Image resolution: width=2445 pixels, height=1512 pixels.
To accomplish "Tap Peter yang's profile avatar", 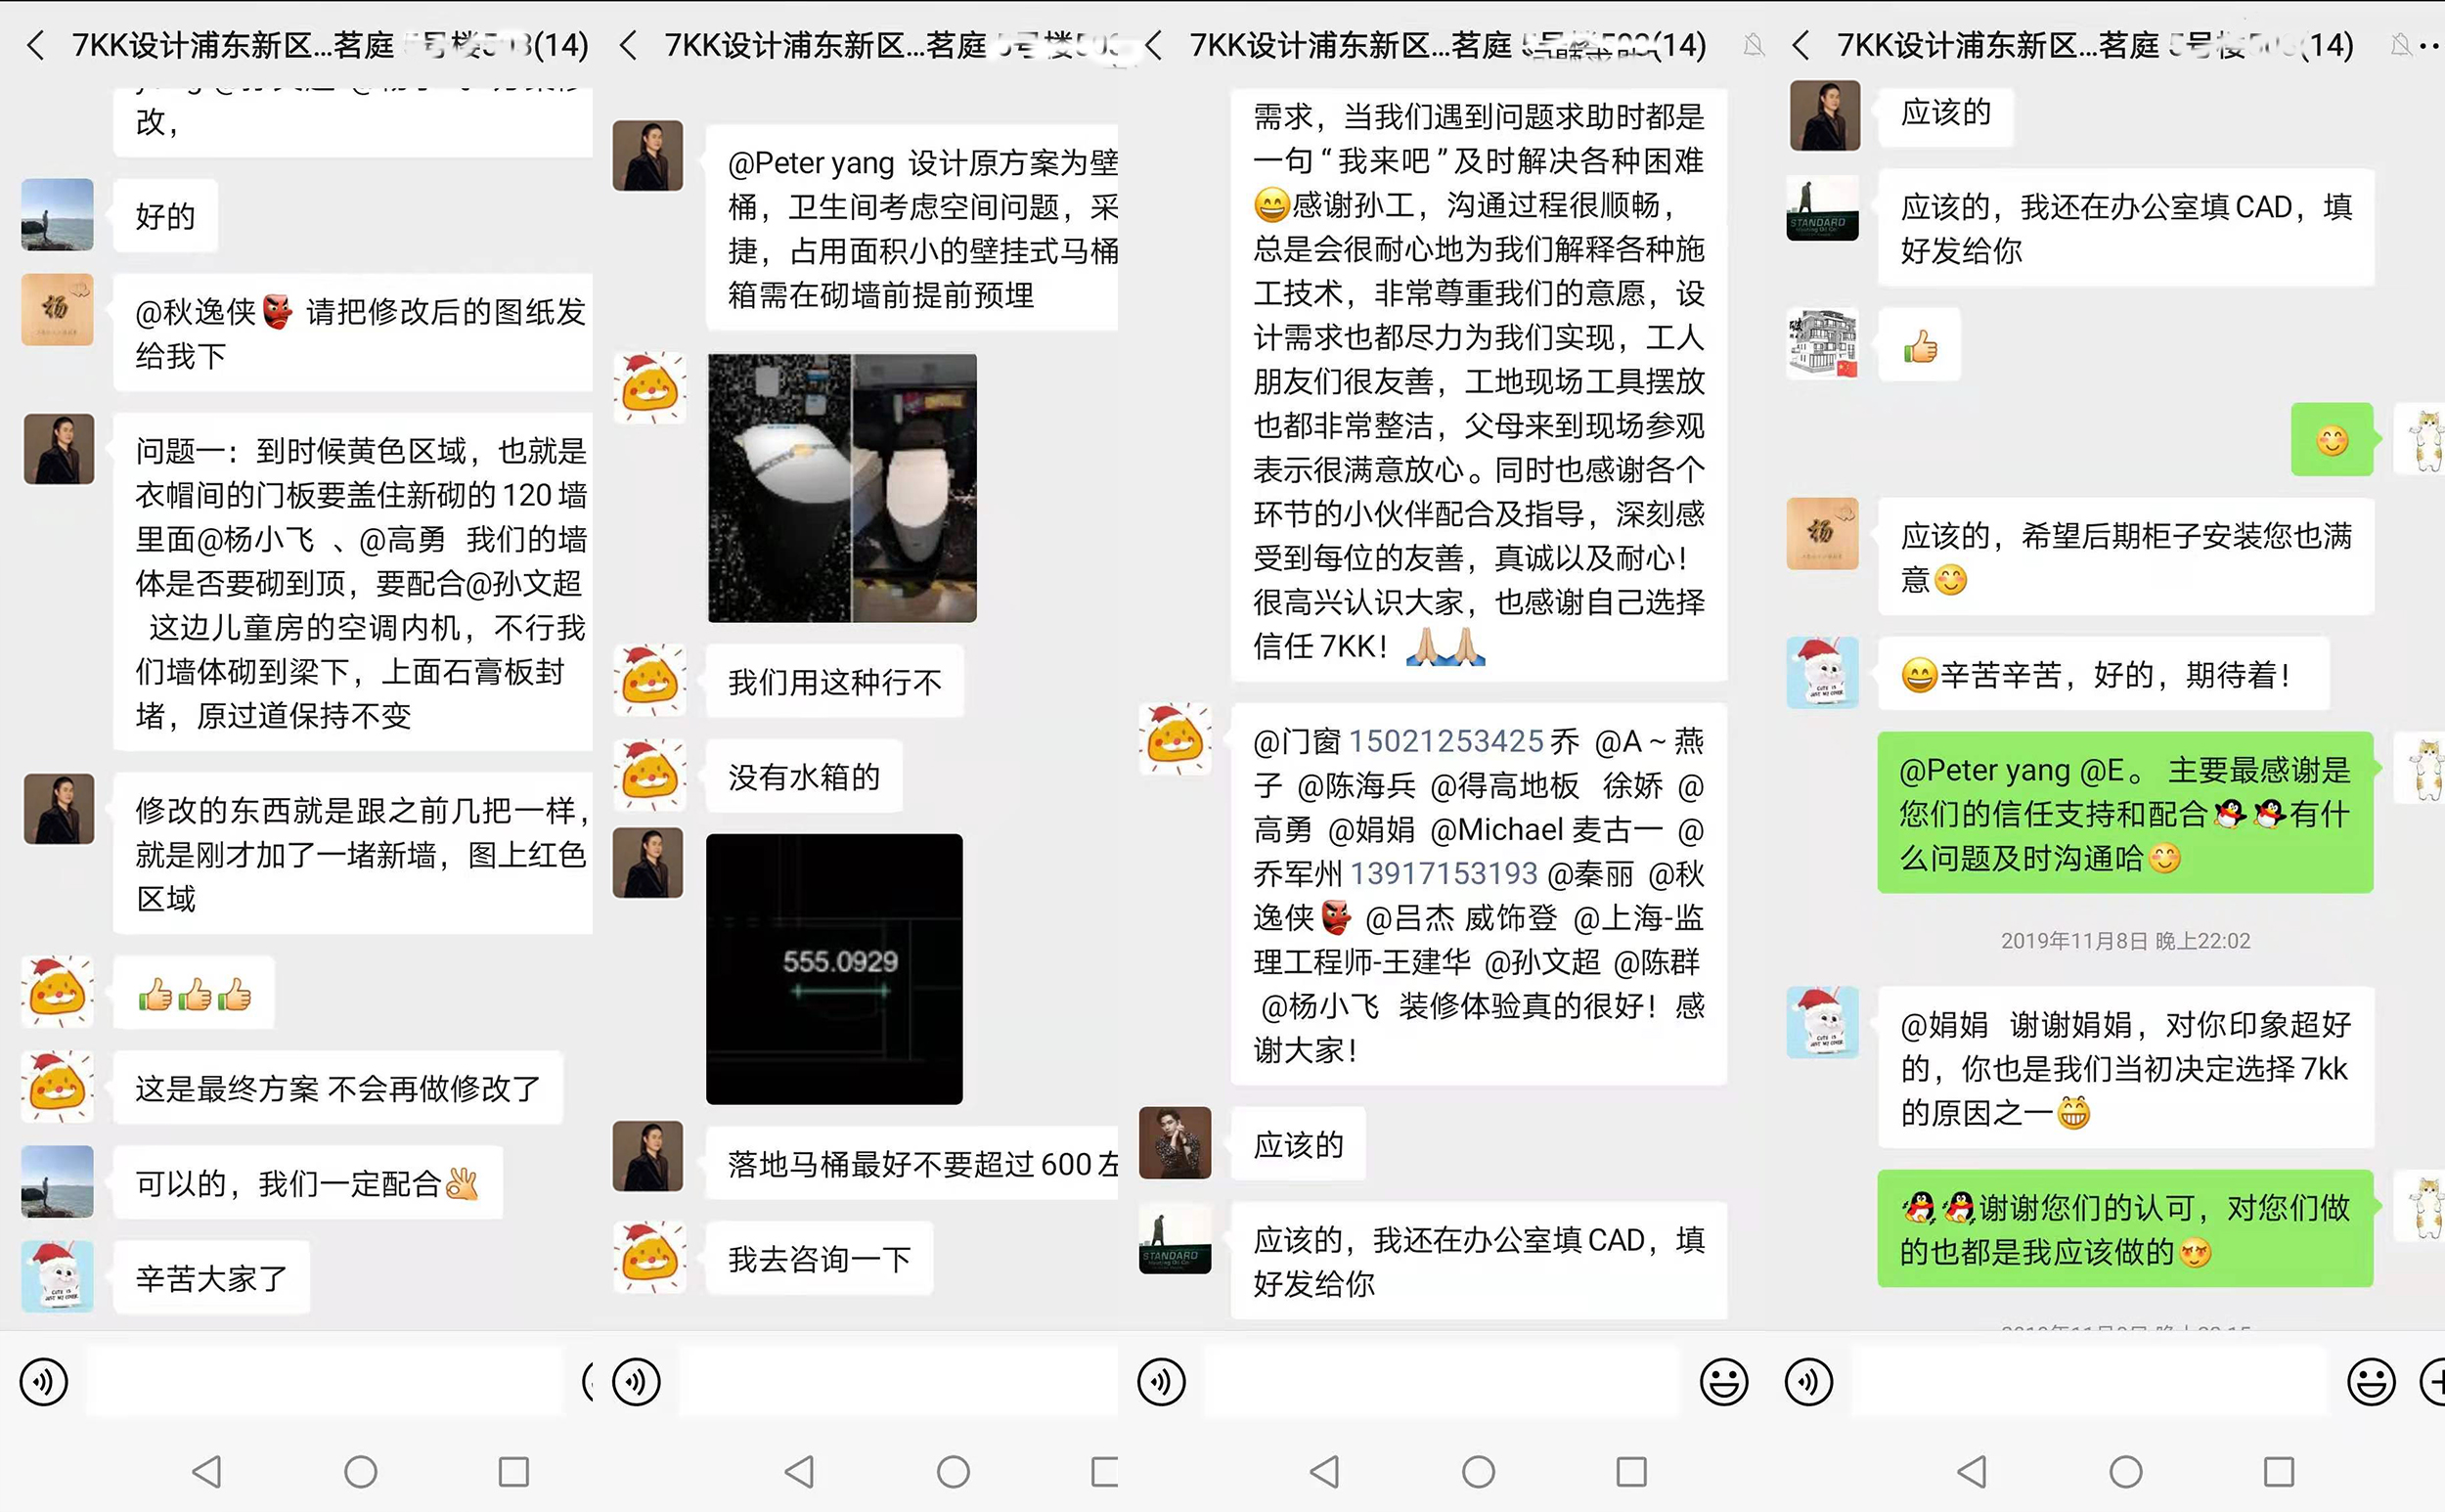I will tap(648, 157).
